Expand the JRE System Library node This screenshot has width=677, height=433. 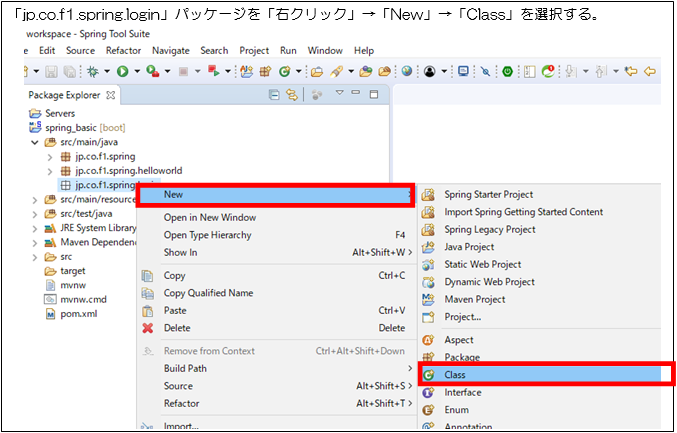36,228
